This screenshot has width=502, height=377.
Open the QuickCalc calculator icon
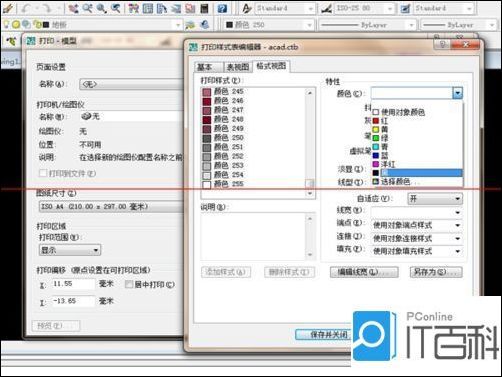204,8
